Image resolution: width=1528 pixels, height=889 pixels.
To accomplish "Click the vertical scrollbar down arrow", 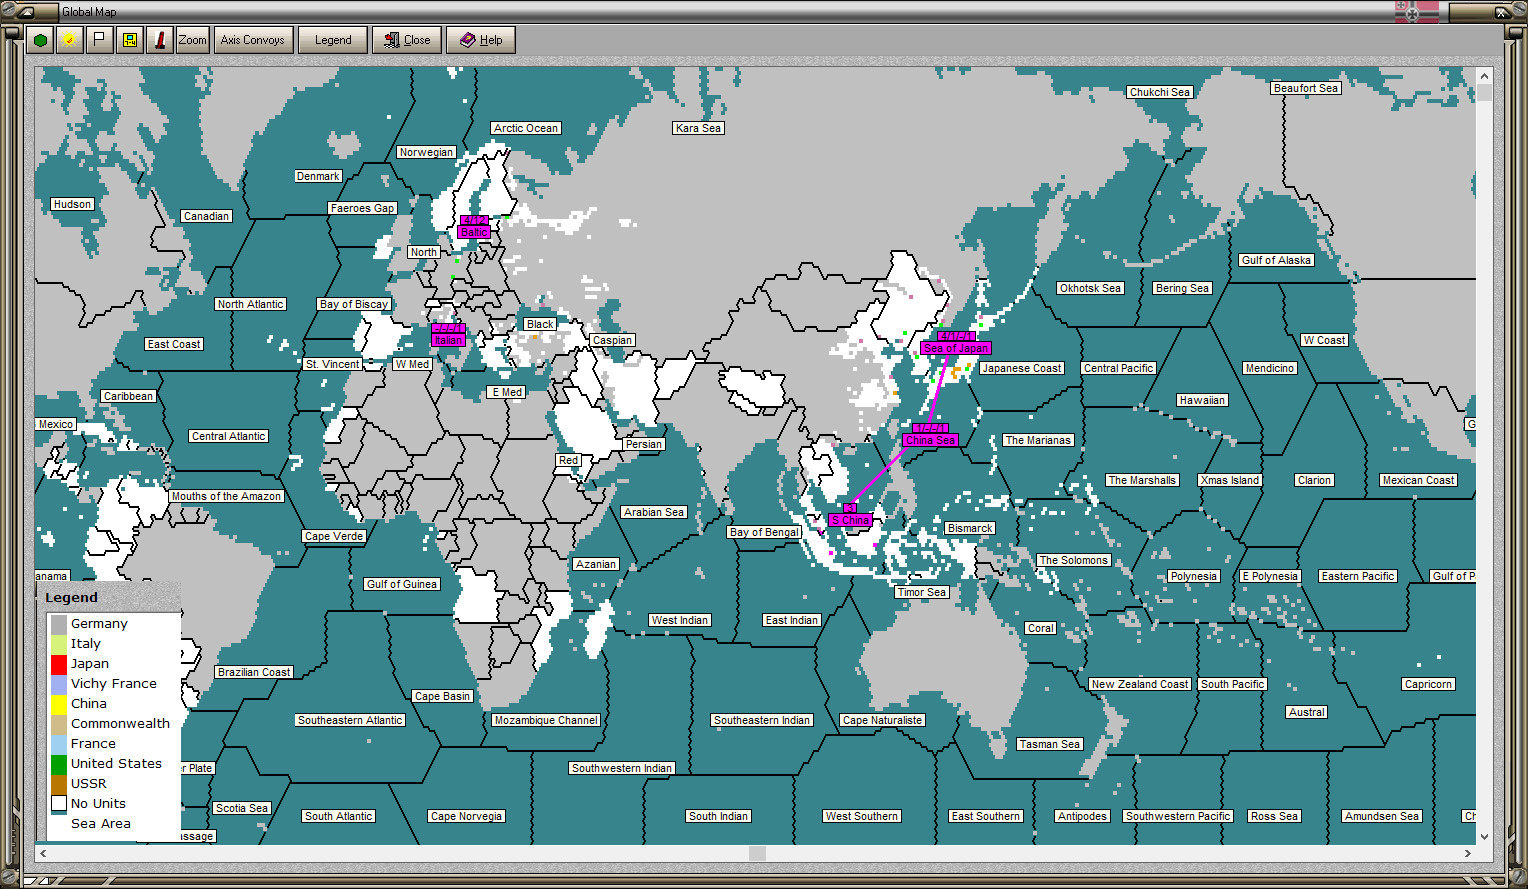I will [x=1484, y=837].
